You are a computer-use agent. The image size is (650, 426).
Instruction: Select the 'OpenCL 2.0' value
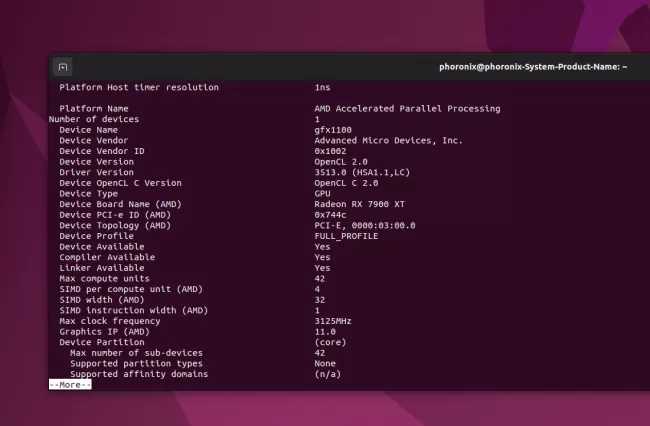[341, 162]
